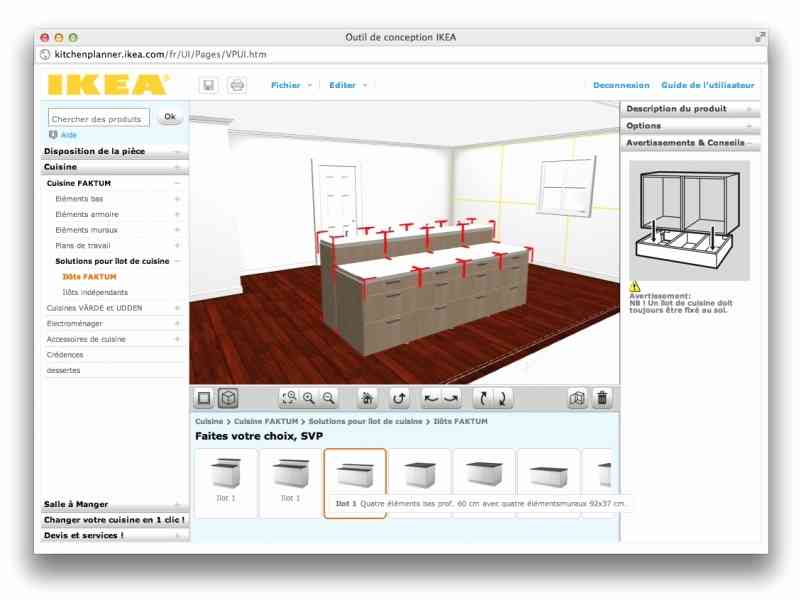This screenshot has width=800, height=600.
Task: Click the printer icon
Action: coord(237,85)
